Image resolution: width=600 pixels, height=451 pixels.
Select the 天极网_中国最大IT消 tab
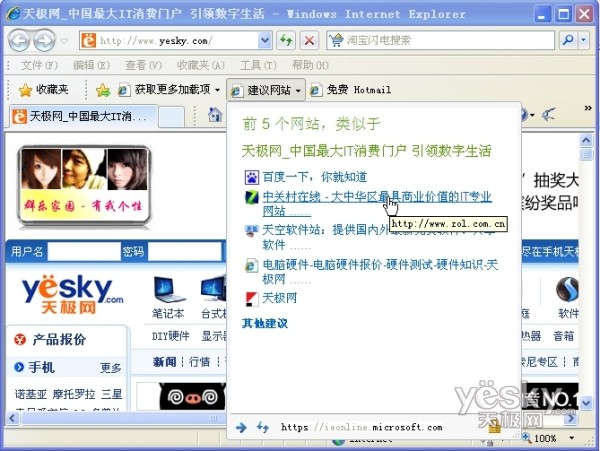pyautogui.click(x=83, y=116)
